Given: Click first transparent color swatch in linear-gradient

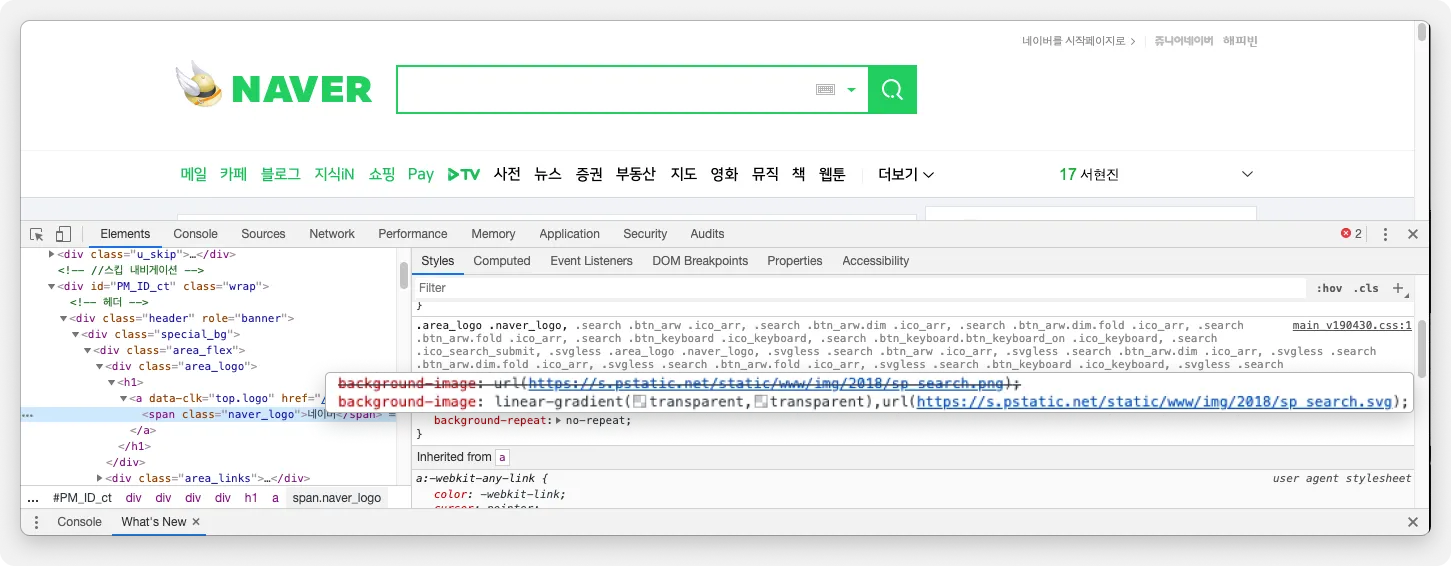Looking at the screenshot, I should [x=641, y=402].
